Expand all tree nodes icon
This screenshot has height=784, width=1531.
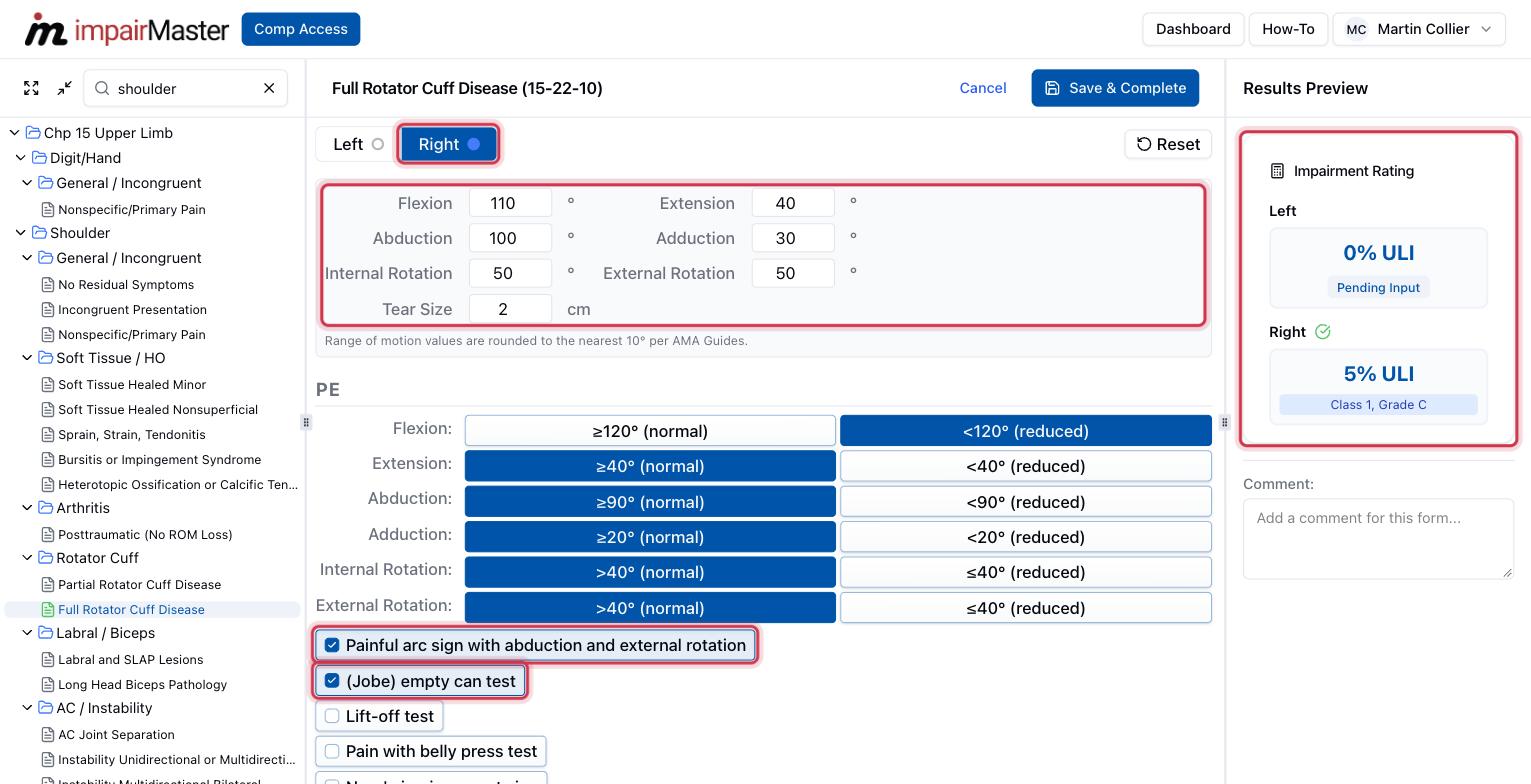pos(32,88)
